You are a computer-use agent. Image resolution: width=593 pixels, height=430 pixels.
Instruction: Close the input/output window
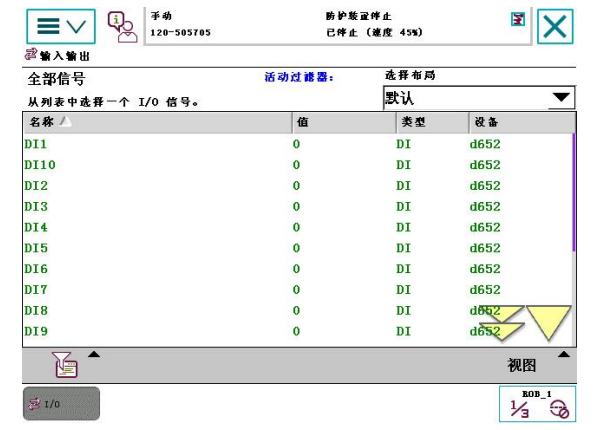555,26
